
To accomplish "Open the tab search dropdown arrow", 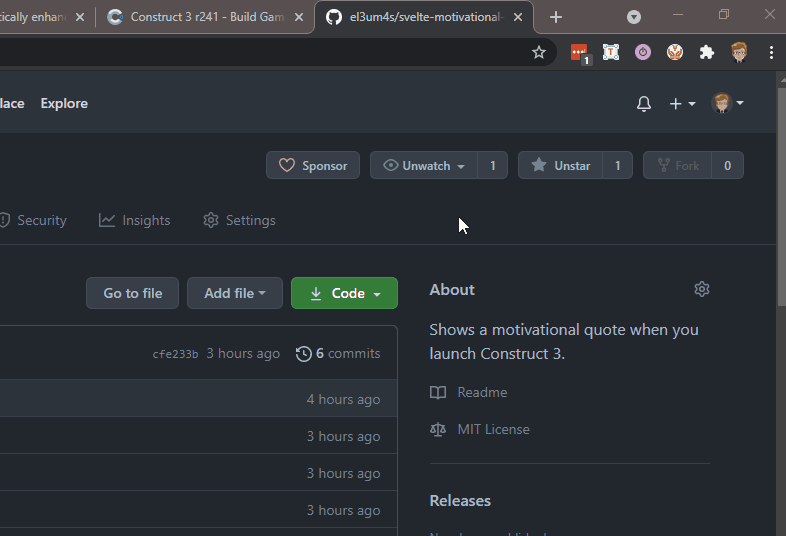I will pyautogui.click(x=634, y=18).
